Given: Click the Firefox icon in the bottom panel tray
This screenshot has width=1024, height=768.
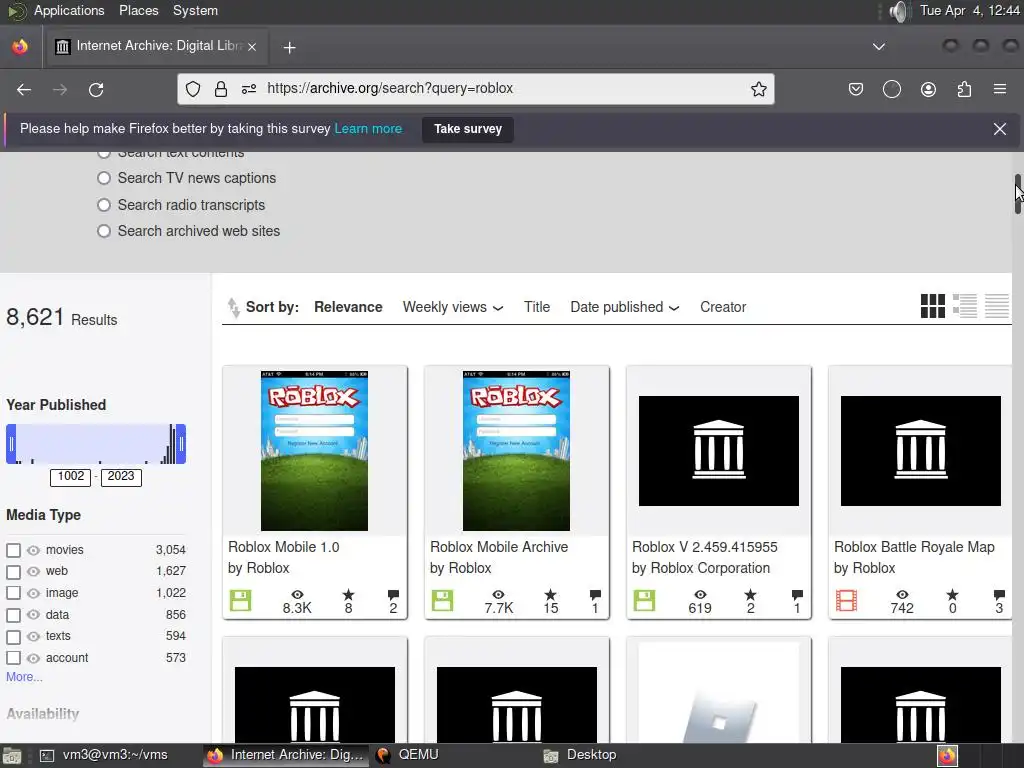Looking at the screenshot, I should [x=947, y=756].
